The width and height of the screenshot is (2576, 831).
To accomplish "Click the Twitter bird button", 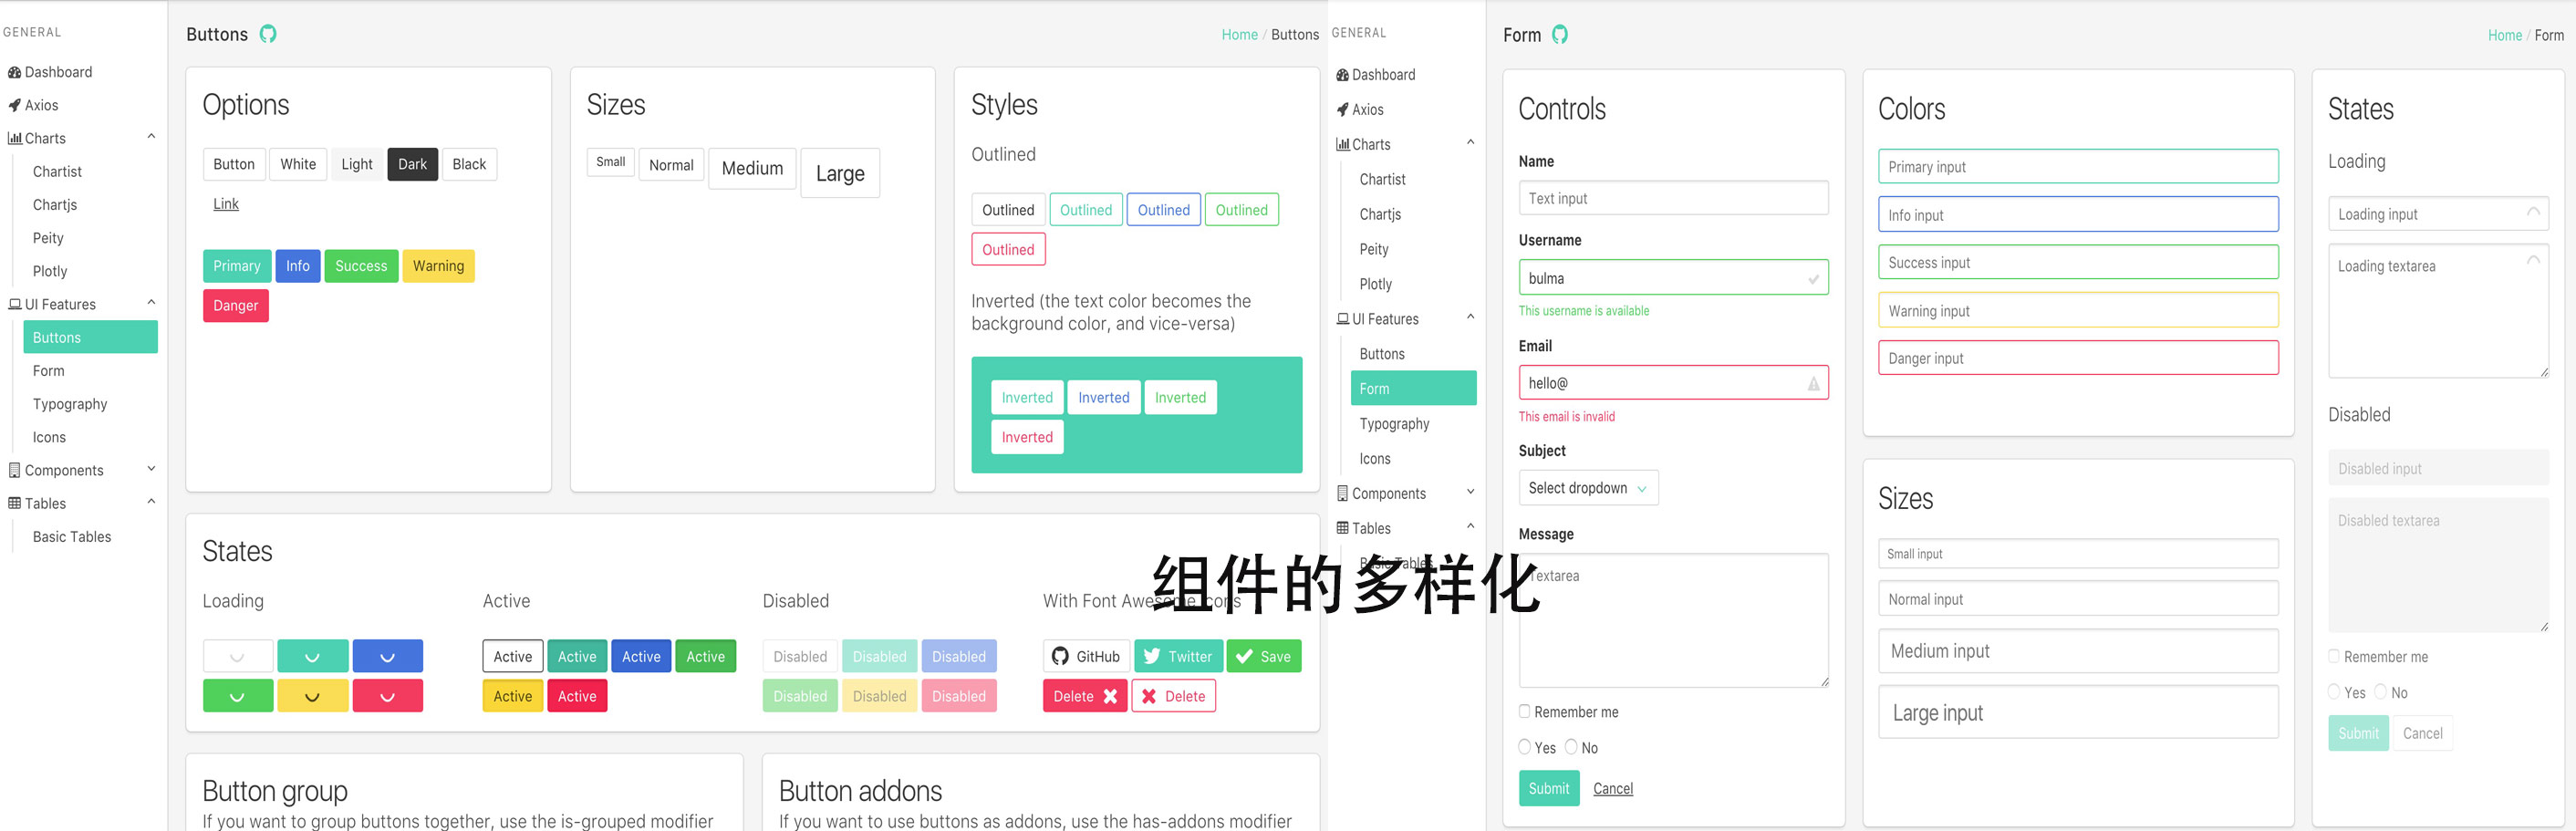I will tap(1178, 656).
